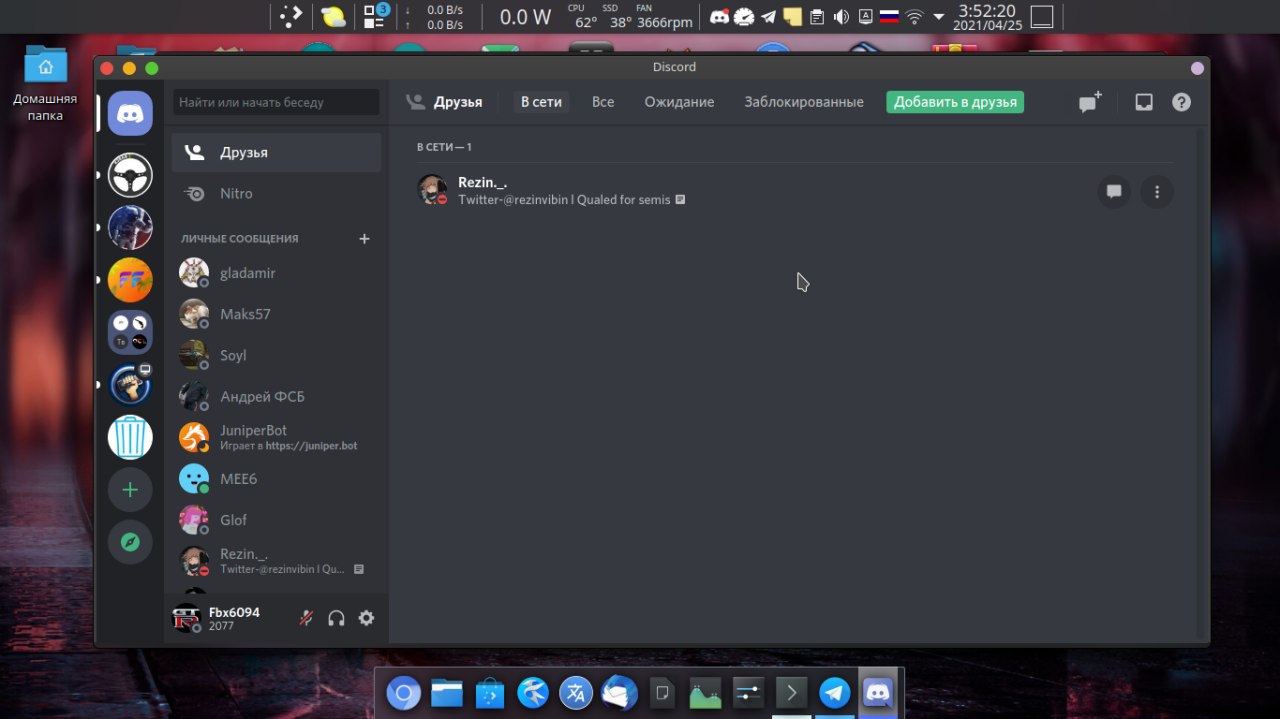This screenshot has height=719, width=1280.
Task: Open the Wi-Fi network tray icon
Action: [x=914, y=17]
